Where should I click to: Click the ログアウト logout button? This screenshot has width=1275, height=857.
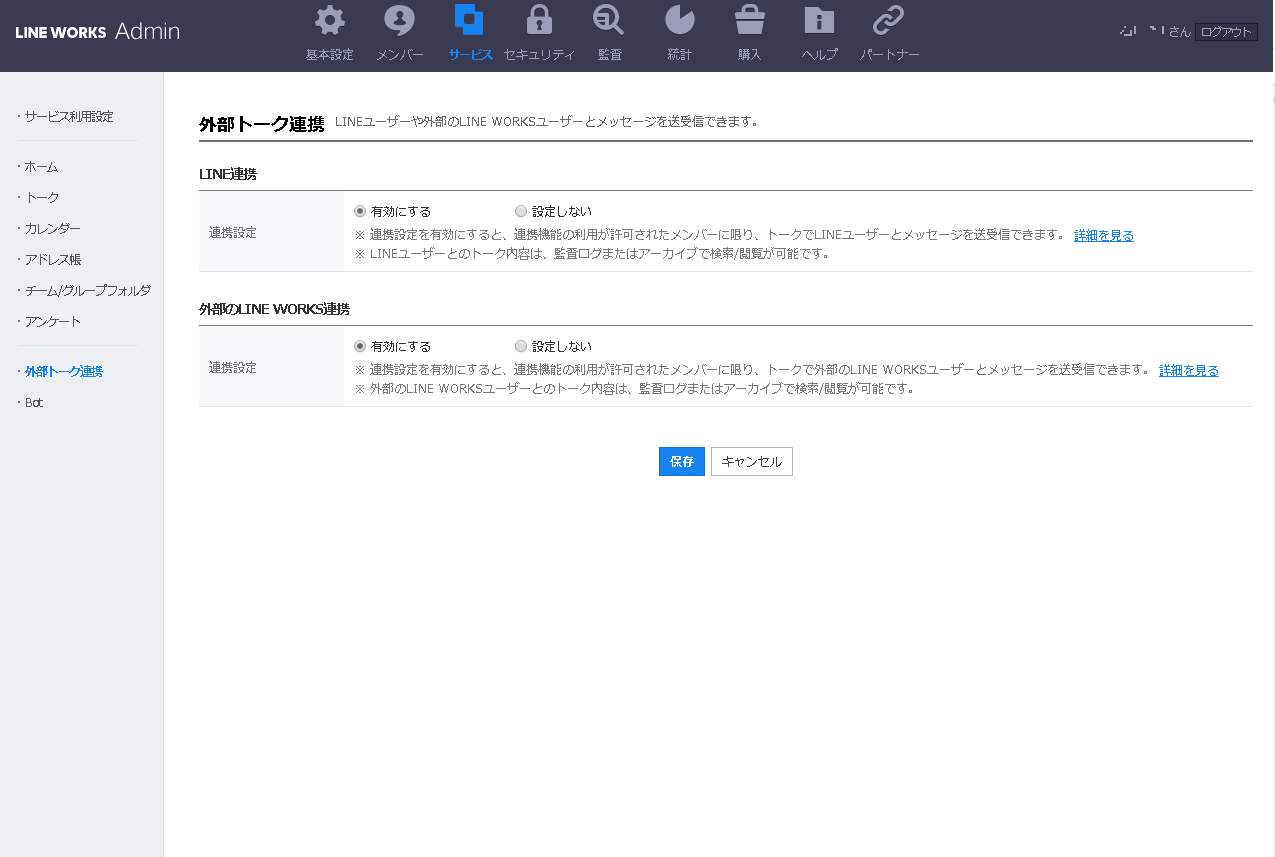point(1225,32)
